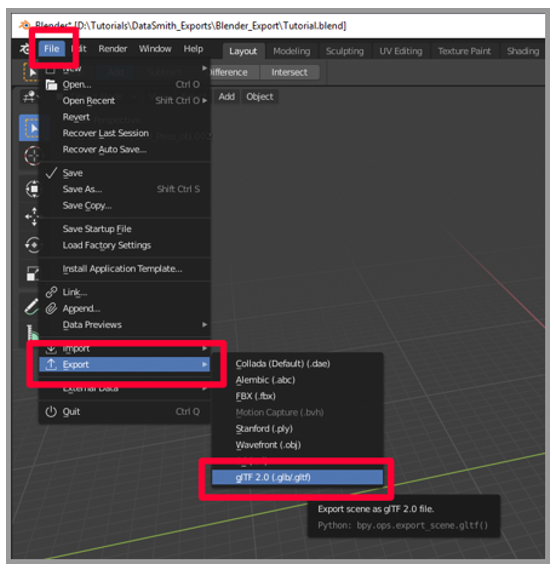Viewport: 554px width, 569px height.
Task: Open the Add menu in viewport header
Action: (x=226, y=97)
